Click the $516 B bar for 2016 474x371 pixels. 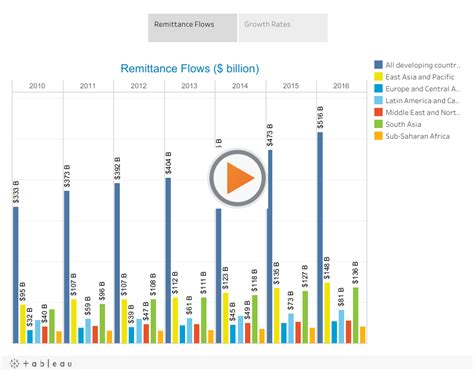coord(320,238)
